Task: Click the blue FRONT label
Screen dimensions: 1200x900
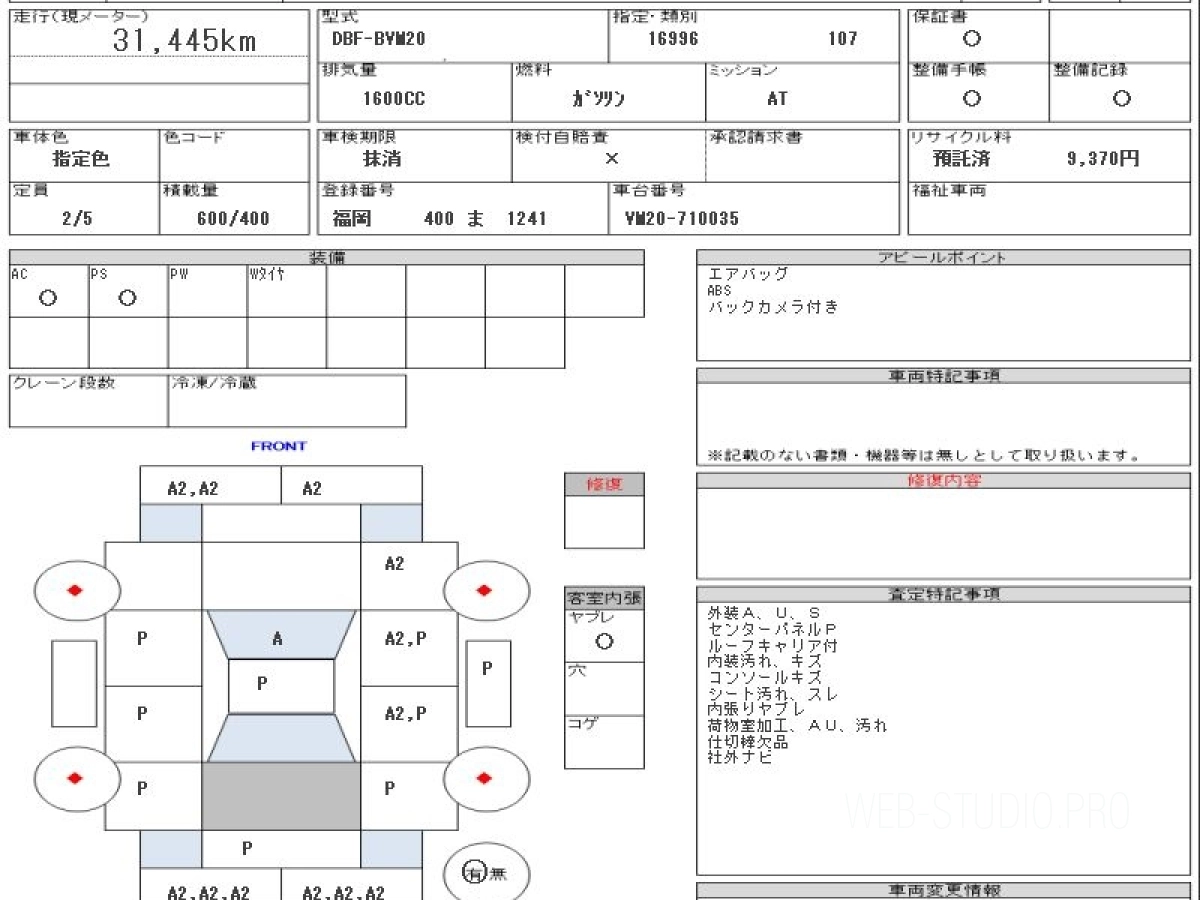Action: pos(279,446)
